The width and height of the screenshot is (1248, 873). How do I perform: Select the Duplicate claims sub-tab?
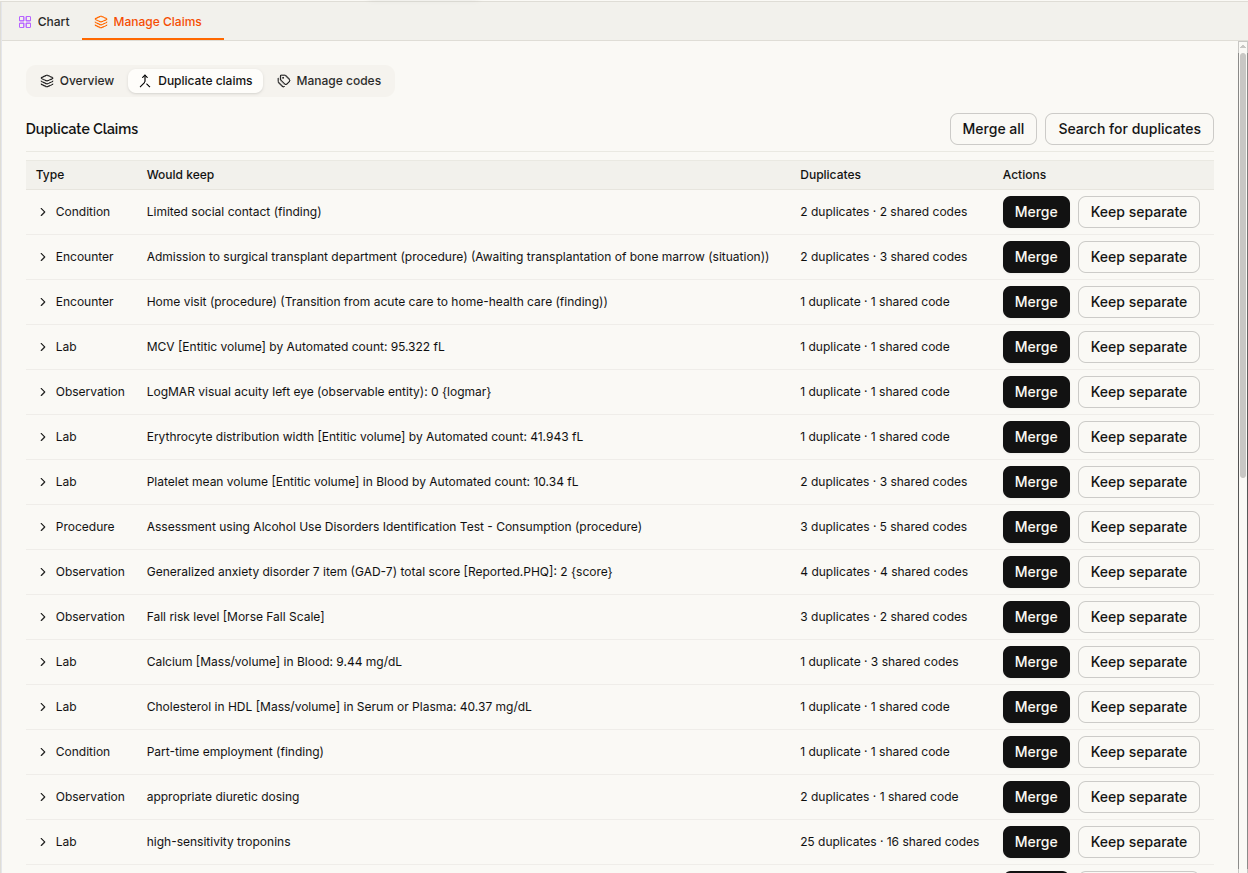tap(195, 81)
